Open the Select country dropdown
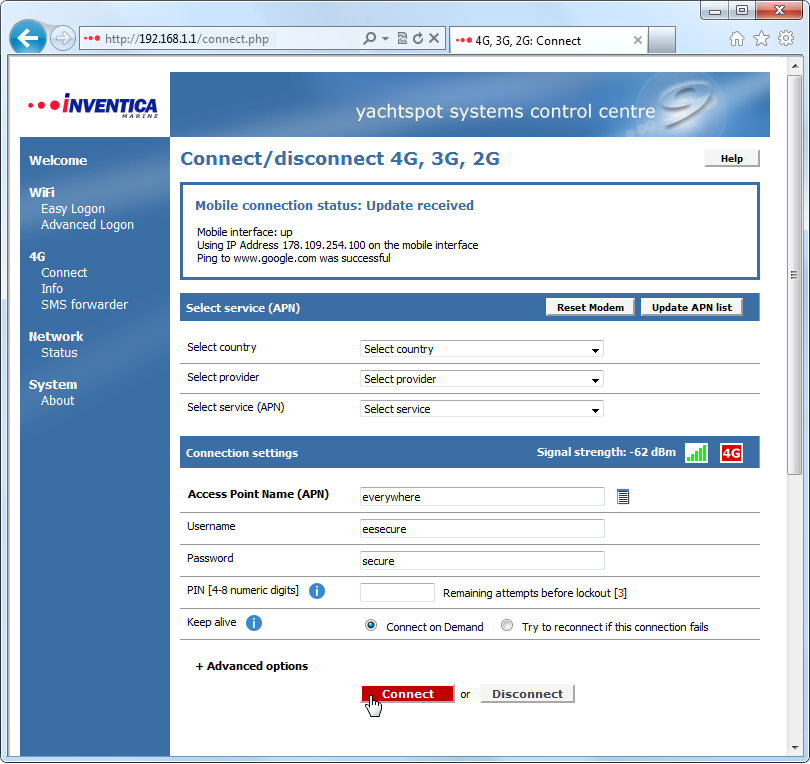The width and height of the screenshot is (810, 764). 481,349
